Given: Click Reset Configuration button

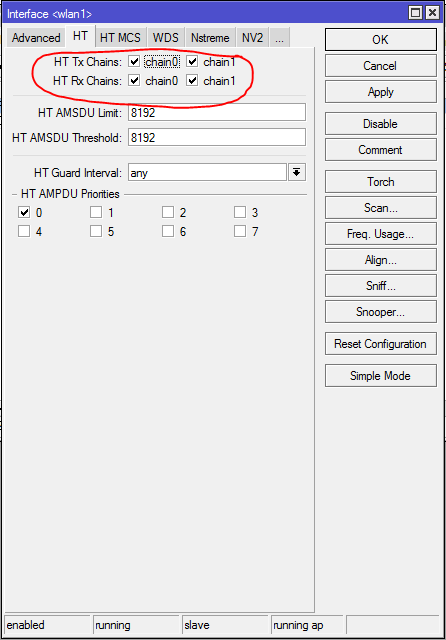Looking at the screenshot, I should pos(381,344).
